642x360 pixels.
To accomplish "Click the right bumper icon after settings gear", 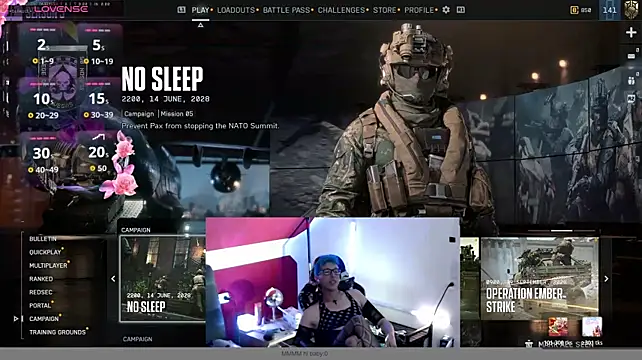I will click(x=461, y=9).
